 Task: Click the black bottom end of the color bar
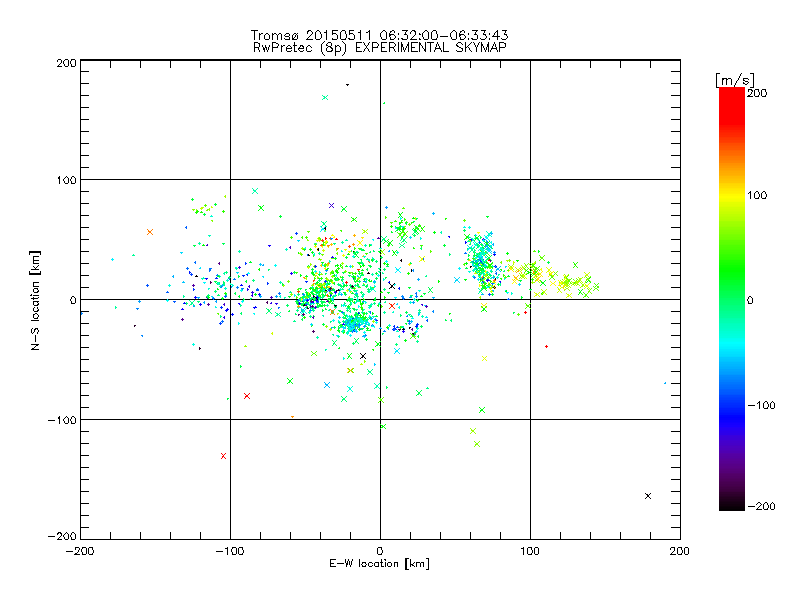point(732,505)
